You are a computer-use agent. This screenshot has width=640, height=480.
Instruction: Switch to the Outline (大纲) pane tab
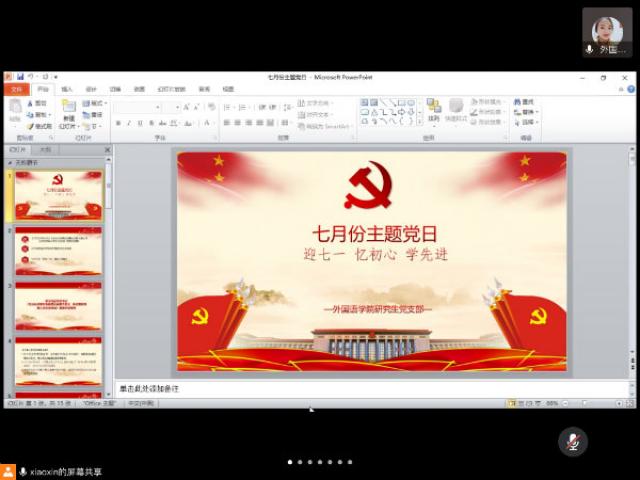(x=45, y=149)
